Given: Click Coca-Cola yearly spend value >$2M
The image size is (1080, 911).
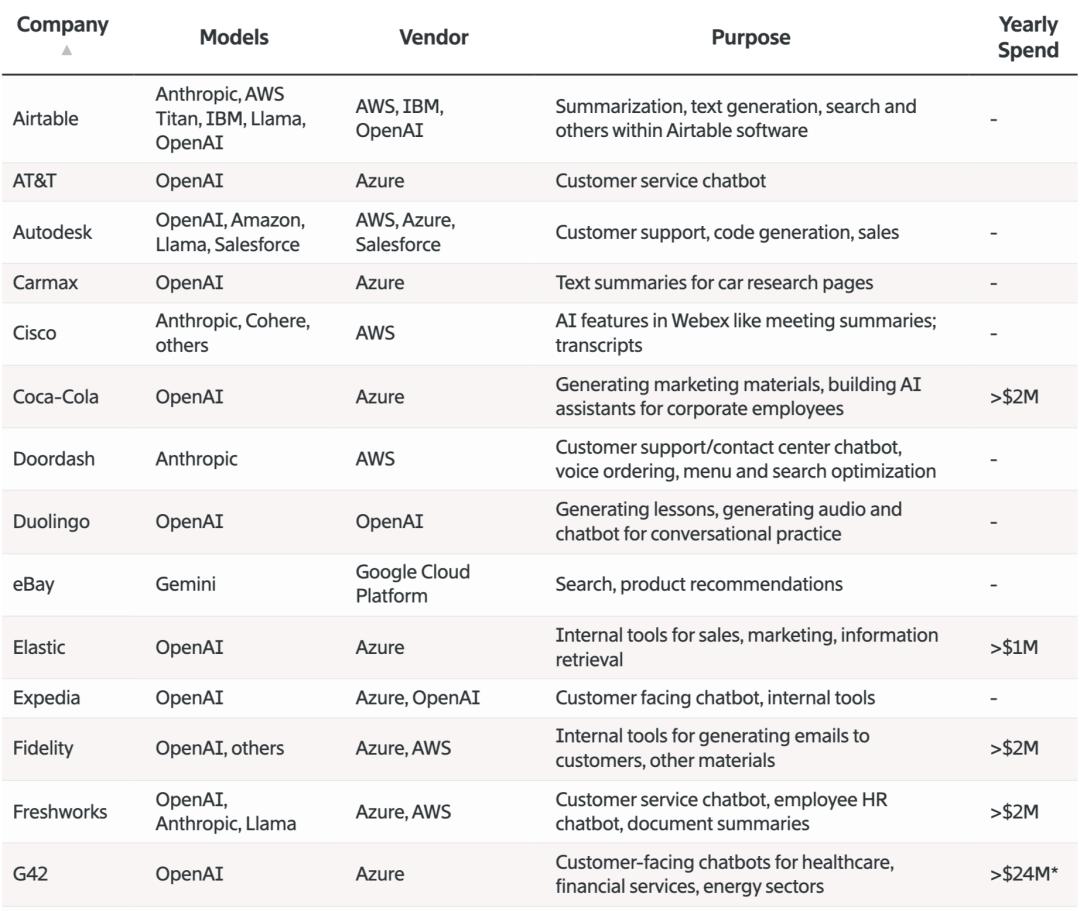Looking at the screenshot, I should 1014,397.
